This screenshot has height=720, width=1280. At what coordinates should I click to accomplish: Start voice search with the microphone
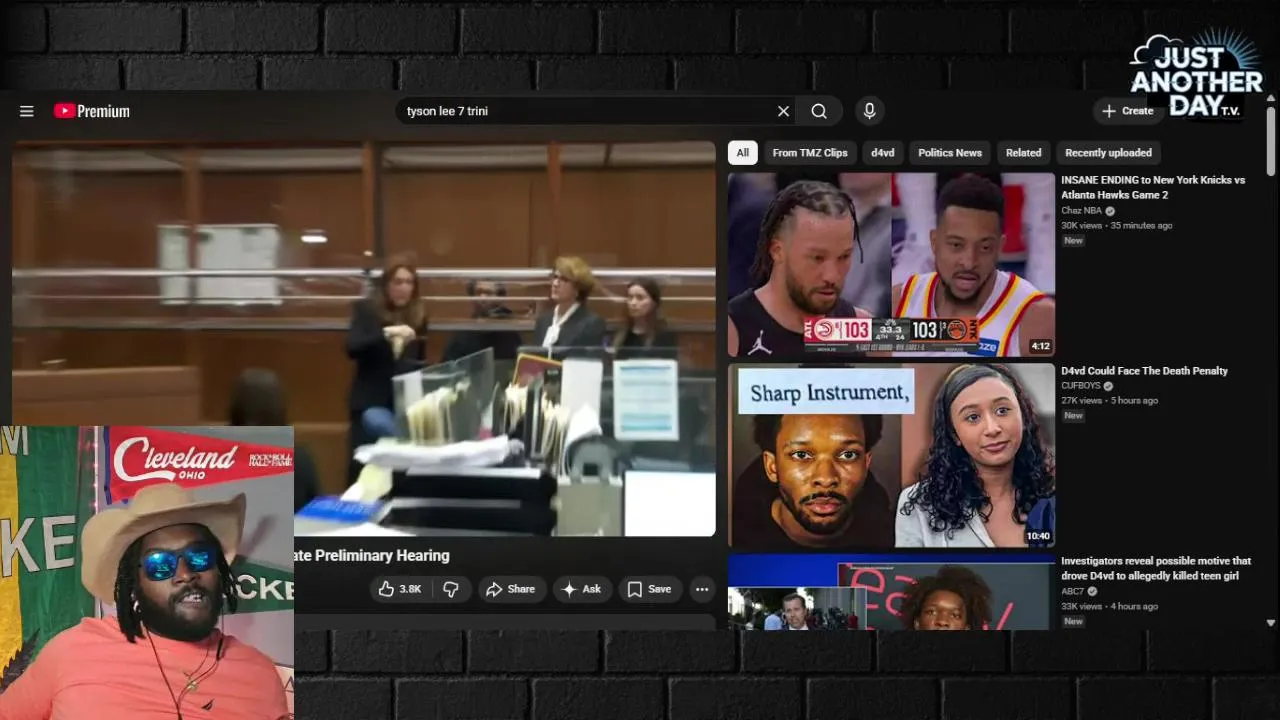869,111
